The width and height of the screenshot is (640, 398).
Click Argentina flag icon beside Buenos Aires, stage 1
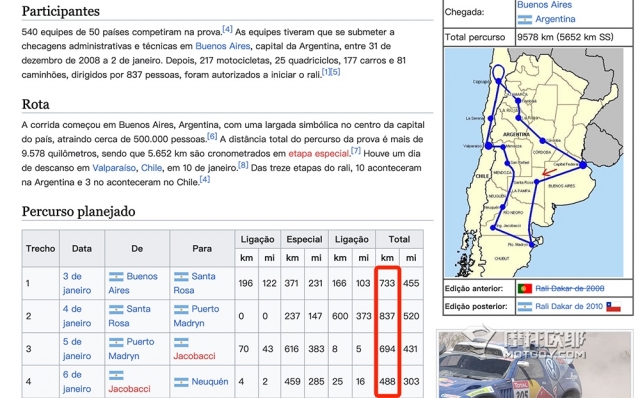(116, 277)
